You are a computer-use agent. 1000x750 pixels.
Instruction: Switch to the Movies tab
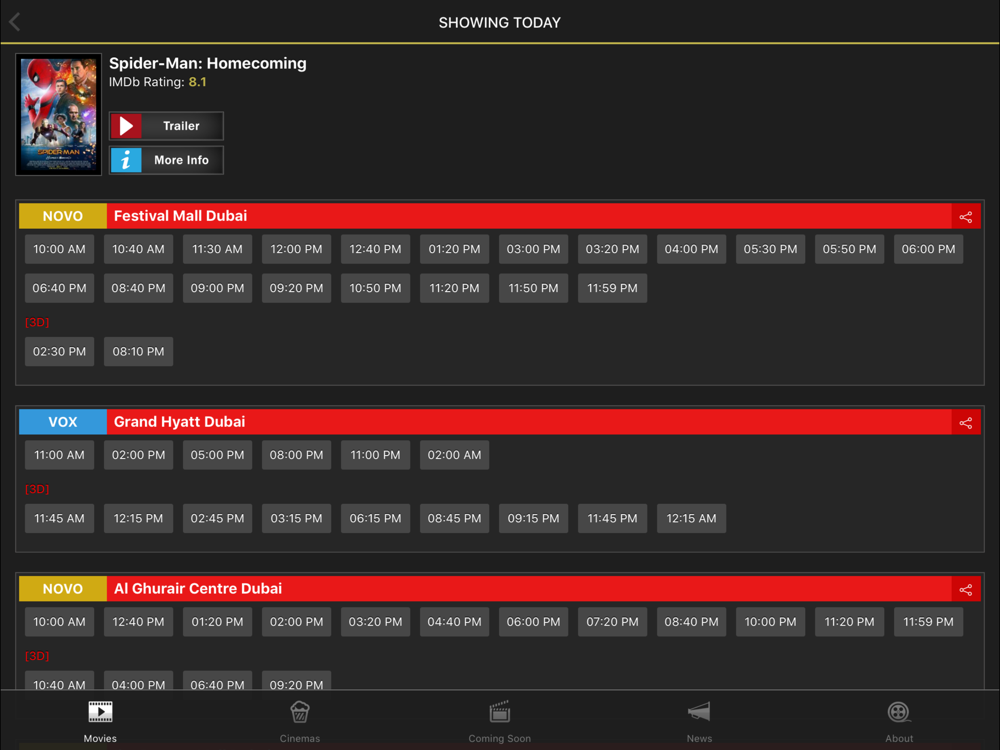(100, 719)
